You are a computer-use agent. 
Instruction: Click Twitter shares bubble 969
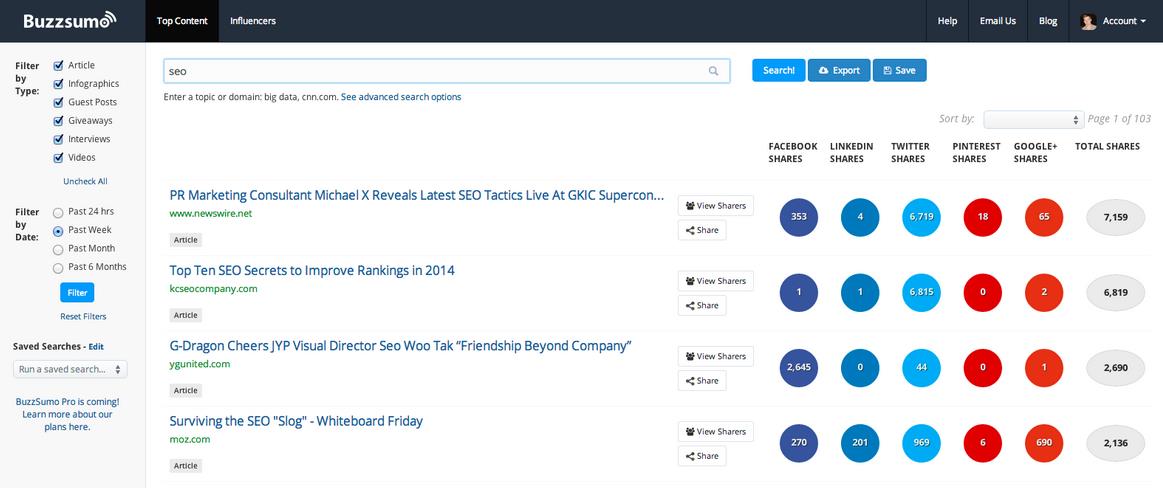[921, 443]
